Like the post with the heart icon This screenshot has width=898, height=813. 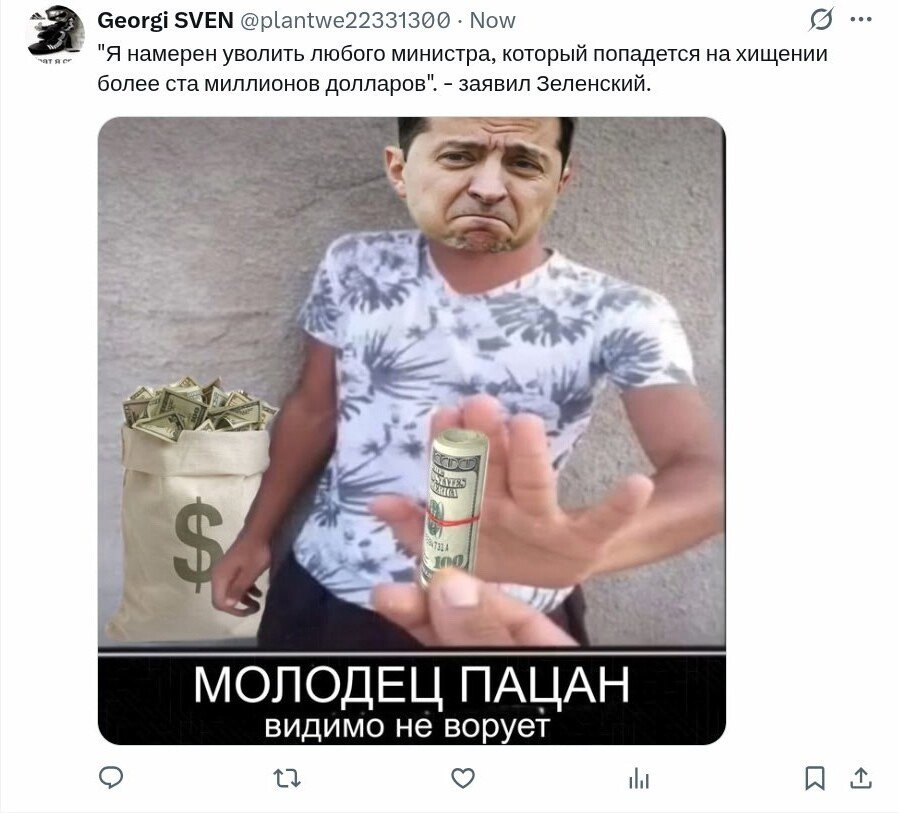(x=463, y=778)
